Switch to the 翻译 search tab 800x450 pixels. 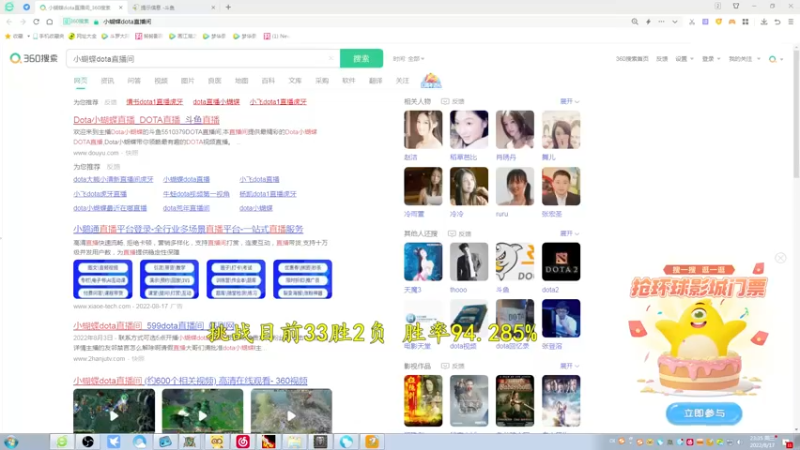[x=376, y=81]
